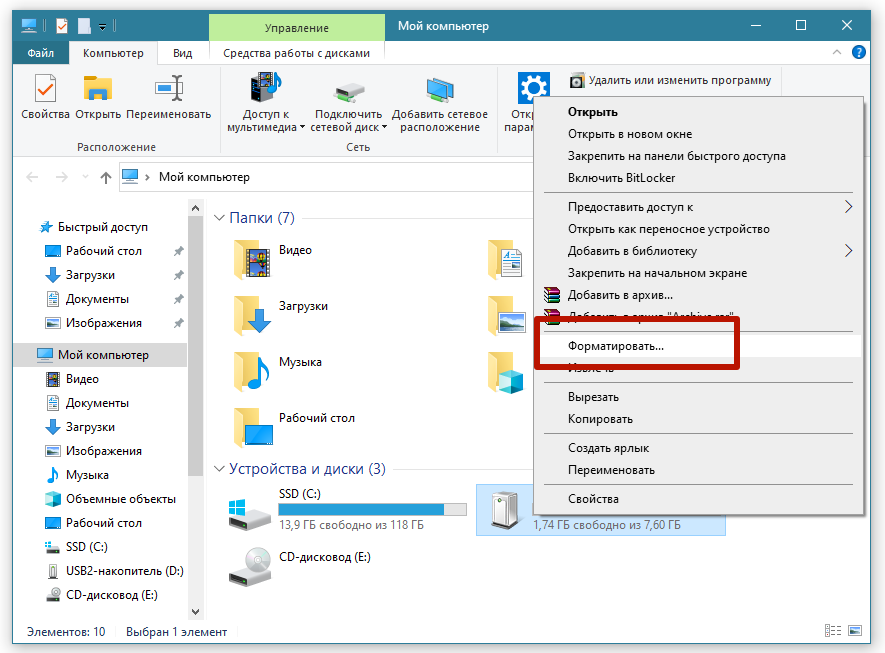Select the removable USB drive icon

pos(504,510)
